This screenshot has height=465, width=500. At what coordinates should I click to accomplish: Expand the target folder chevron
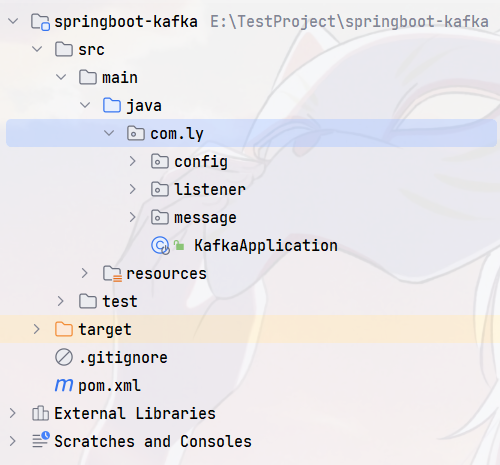[37, 329]
